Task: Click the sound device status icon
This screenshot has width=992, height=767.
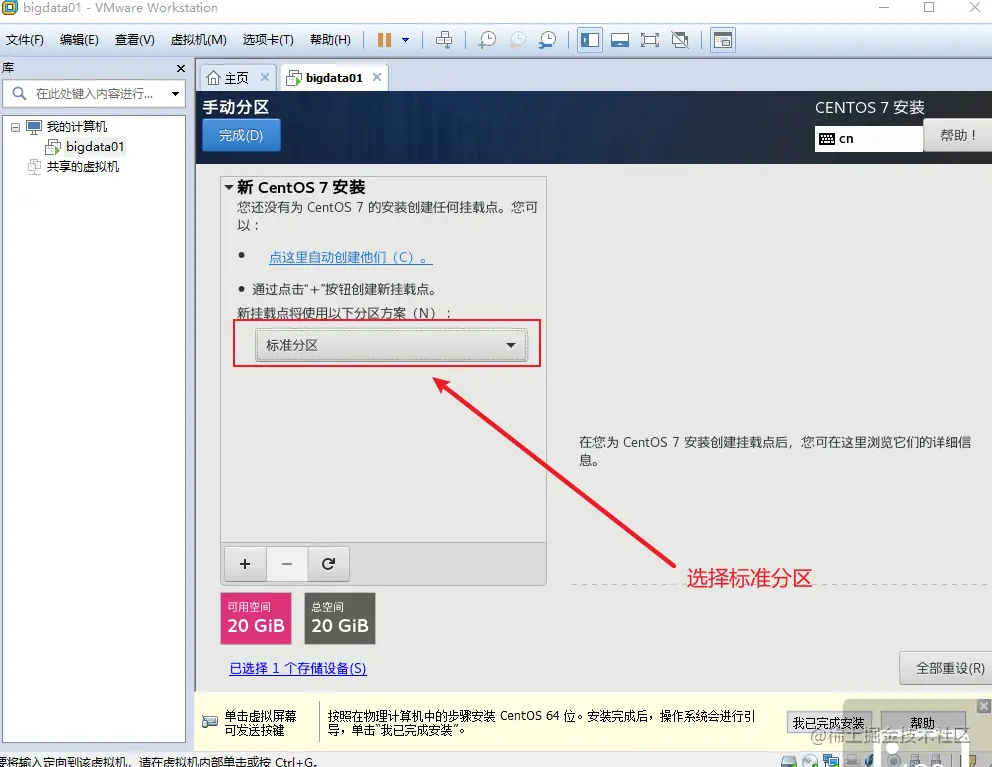Action: coord(869,761)
